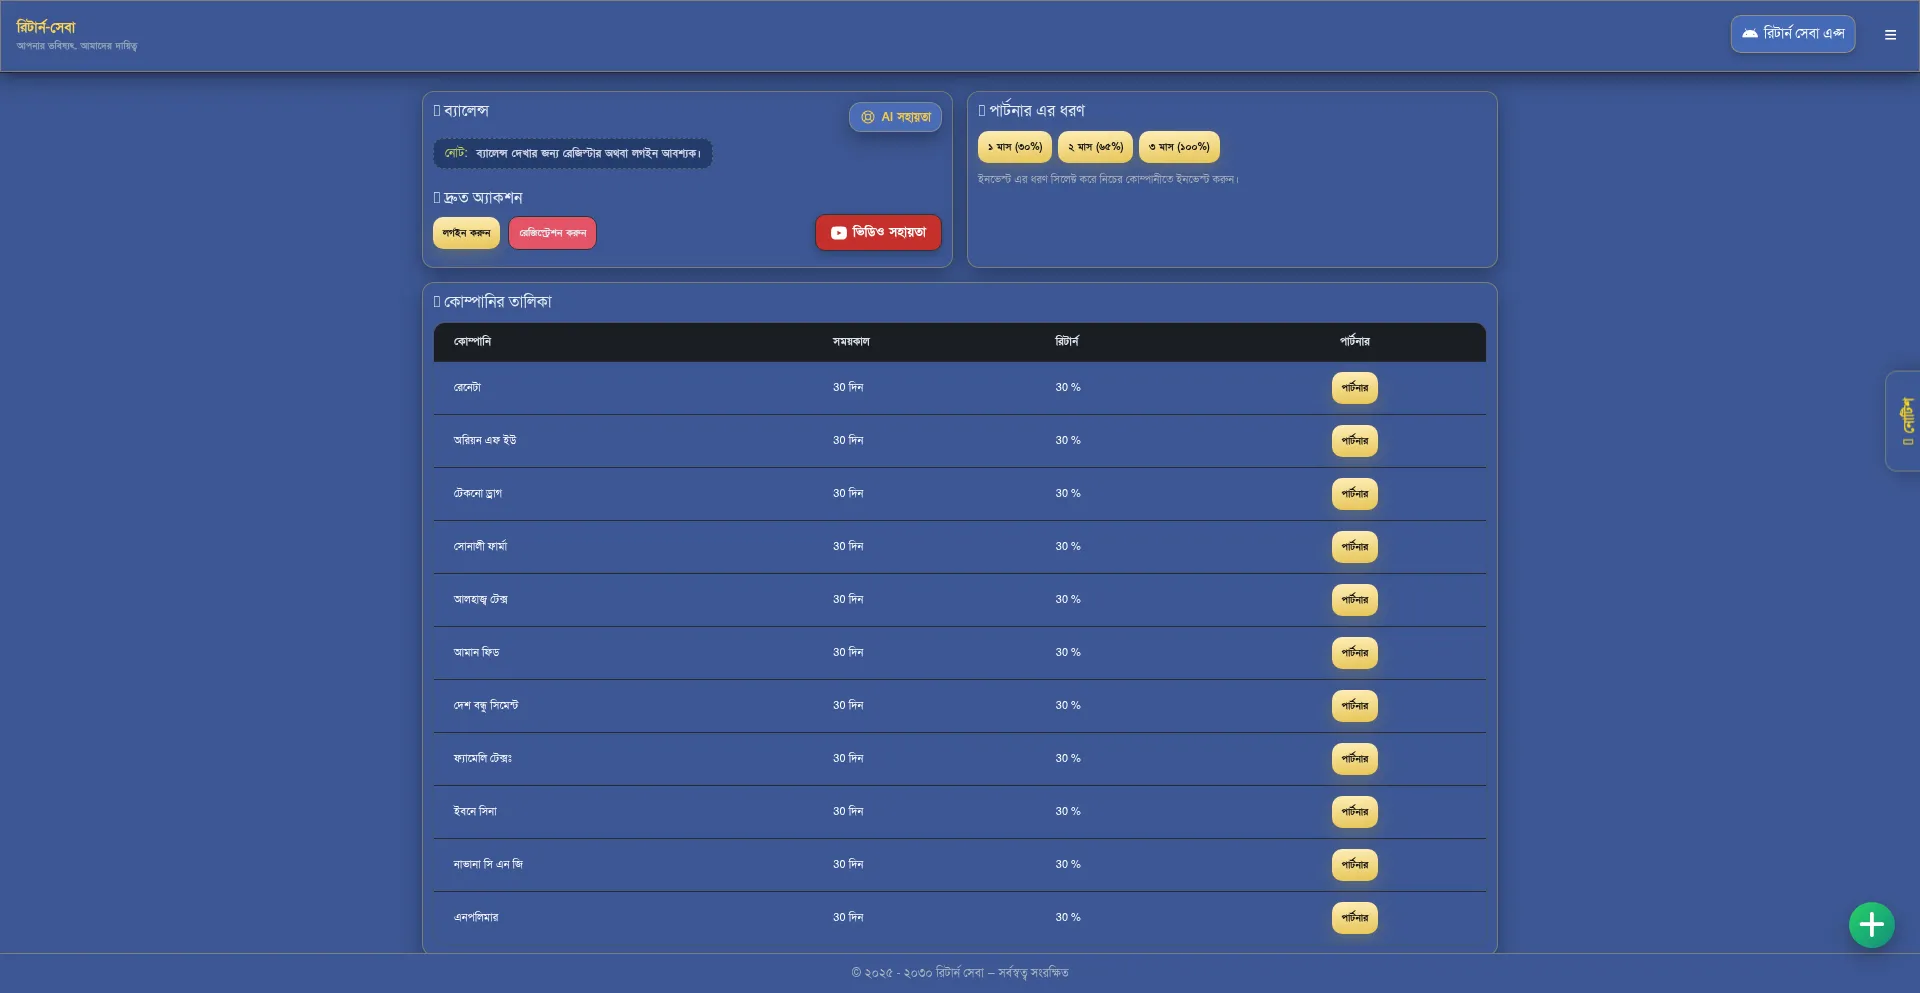Click the সময়কাল column header

coord(851,342)
